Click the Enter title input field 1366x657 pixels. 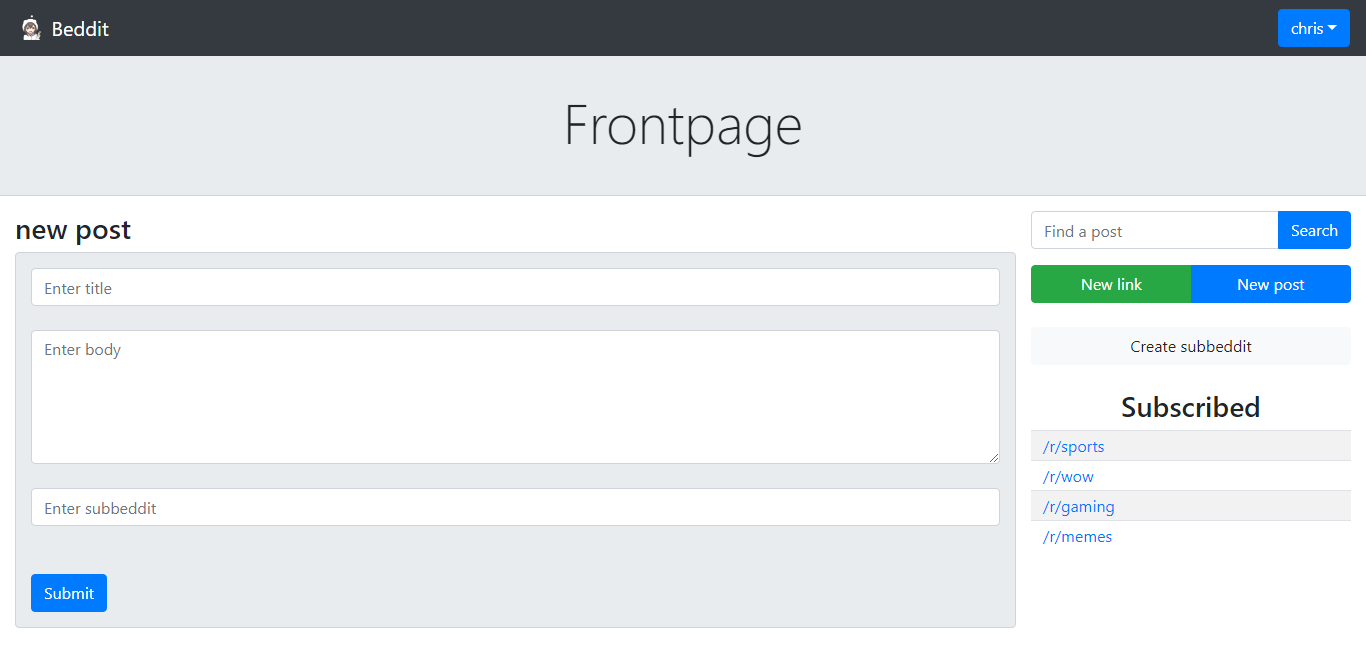[x=515, y=287]
